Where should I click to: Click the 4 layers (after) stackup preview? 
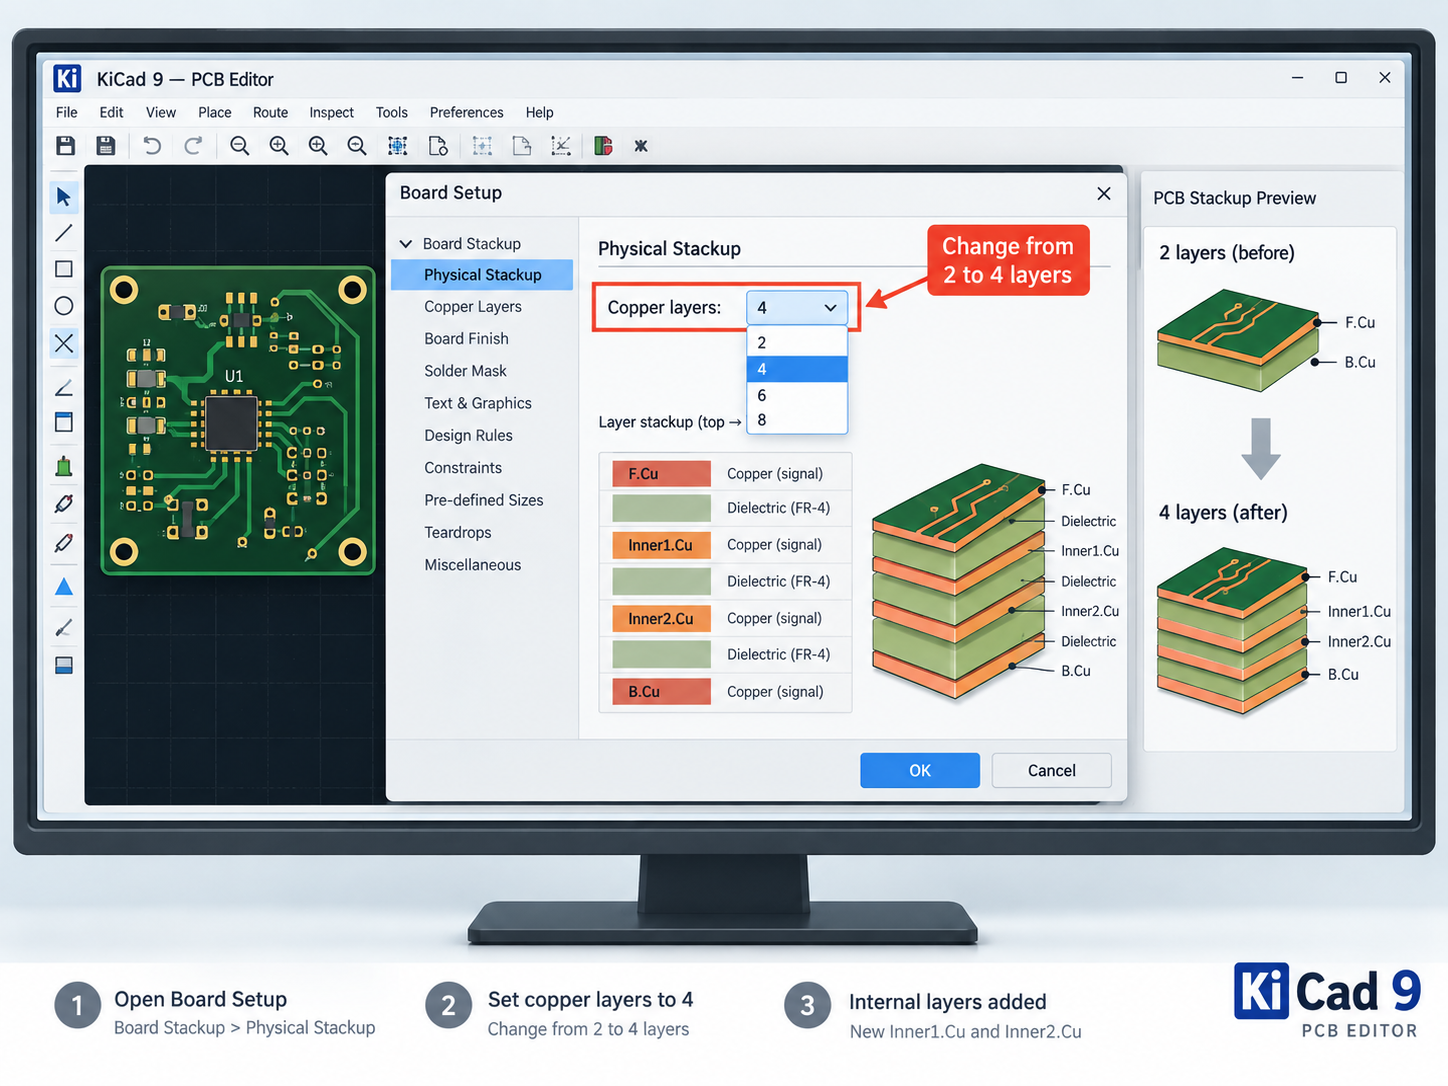(x=1233, y=631)
